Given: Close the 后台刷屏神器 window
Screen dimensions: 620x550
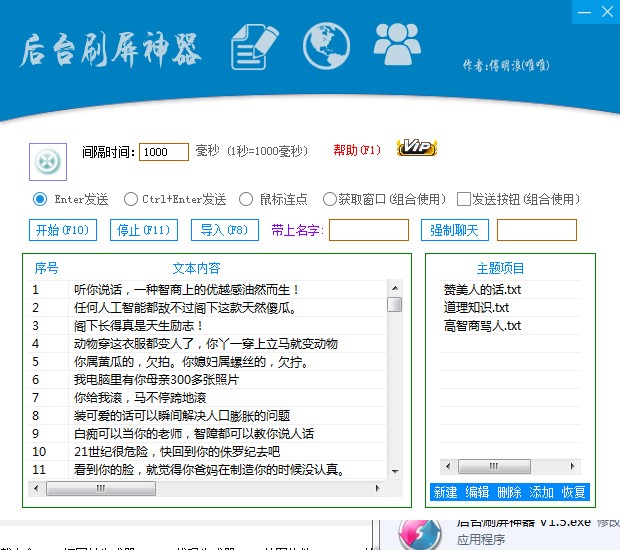Looking at the screenshot, I should [608, 12].
